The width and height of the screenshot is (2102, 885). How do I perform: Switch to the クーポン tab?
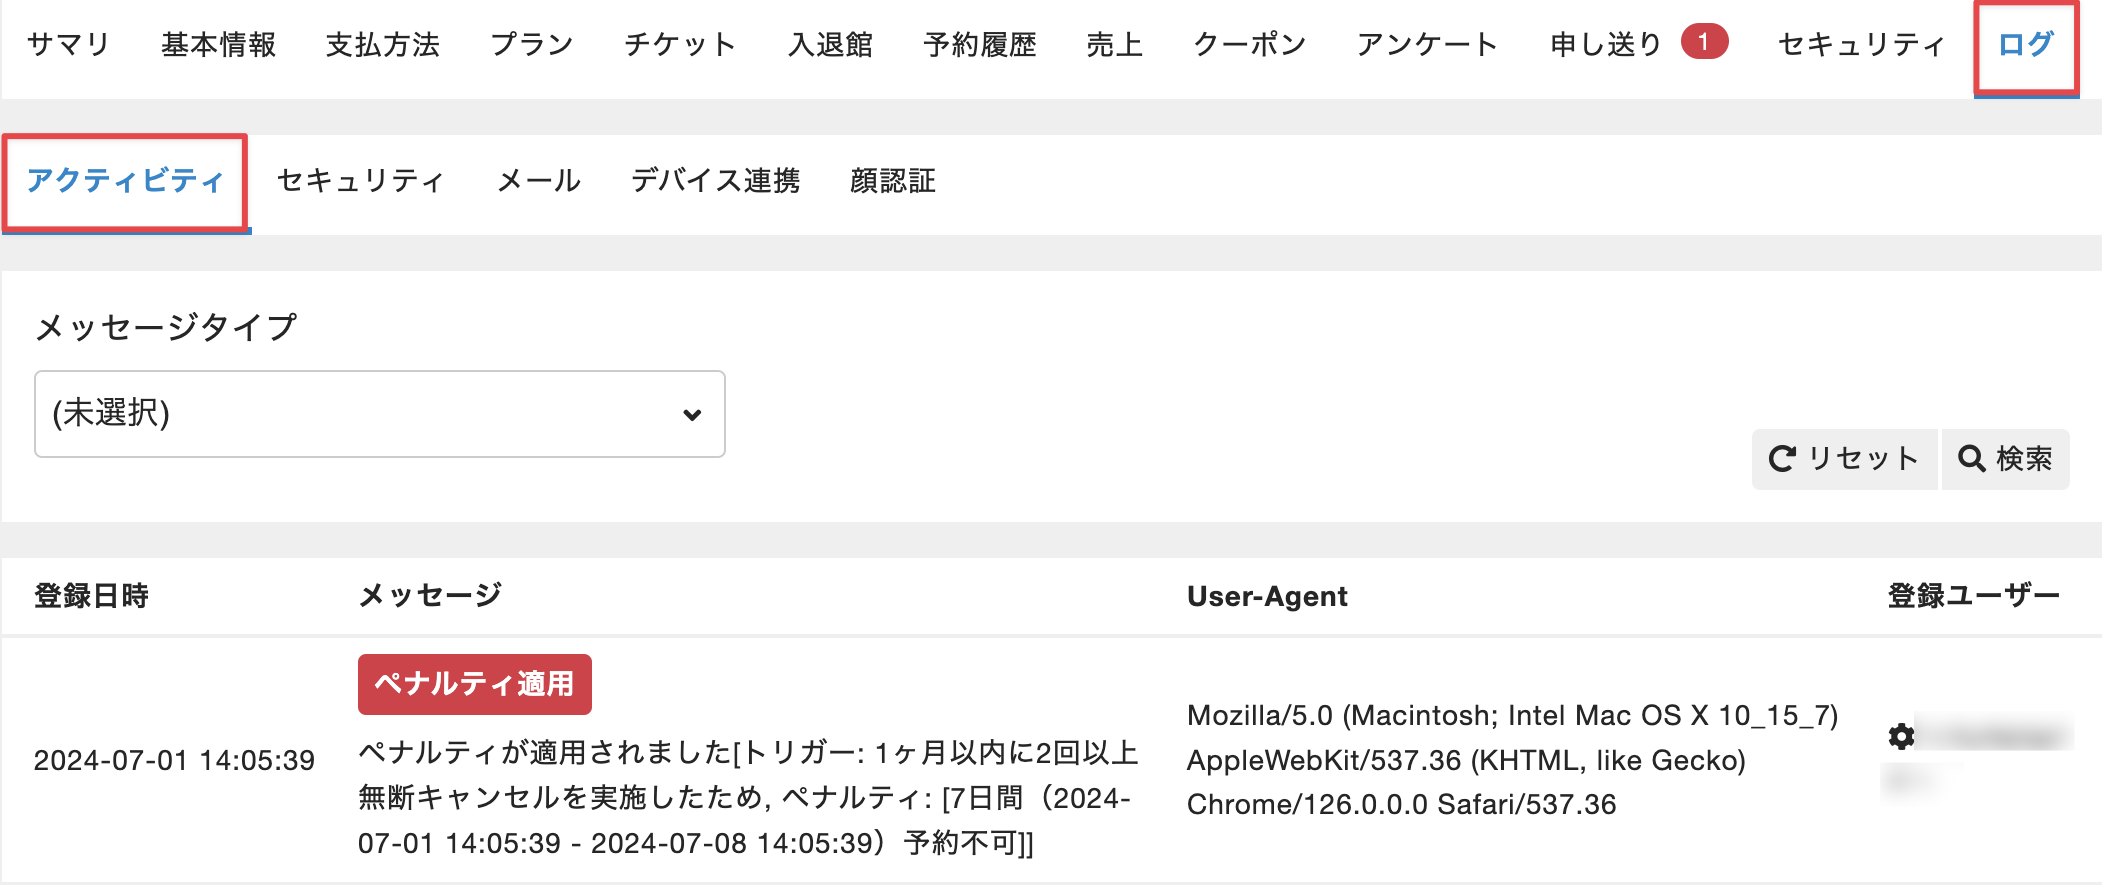pyautogui.click(x=1250, y=45)
